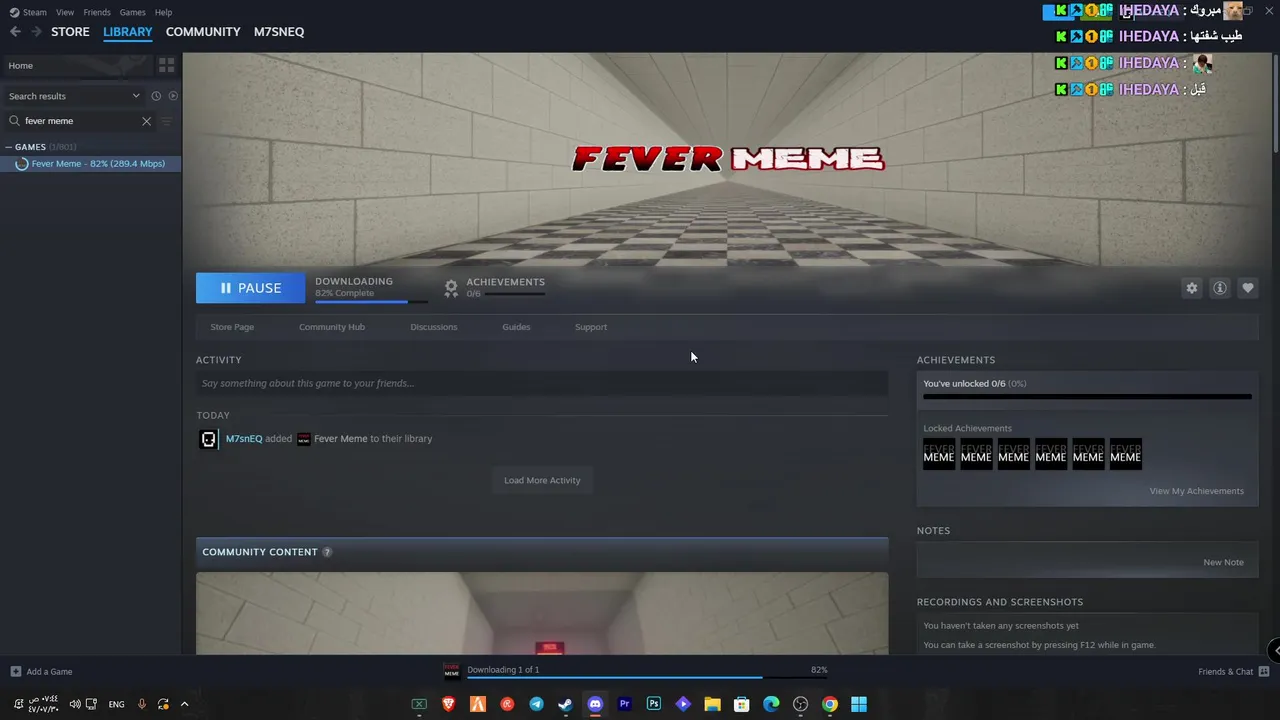Open M7snEQ profile link in activity
The image size is (1280, 720).
click(244, 439)
